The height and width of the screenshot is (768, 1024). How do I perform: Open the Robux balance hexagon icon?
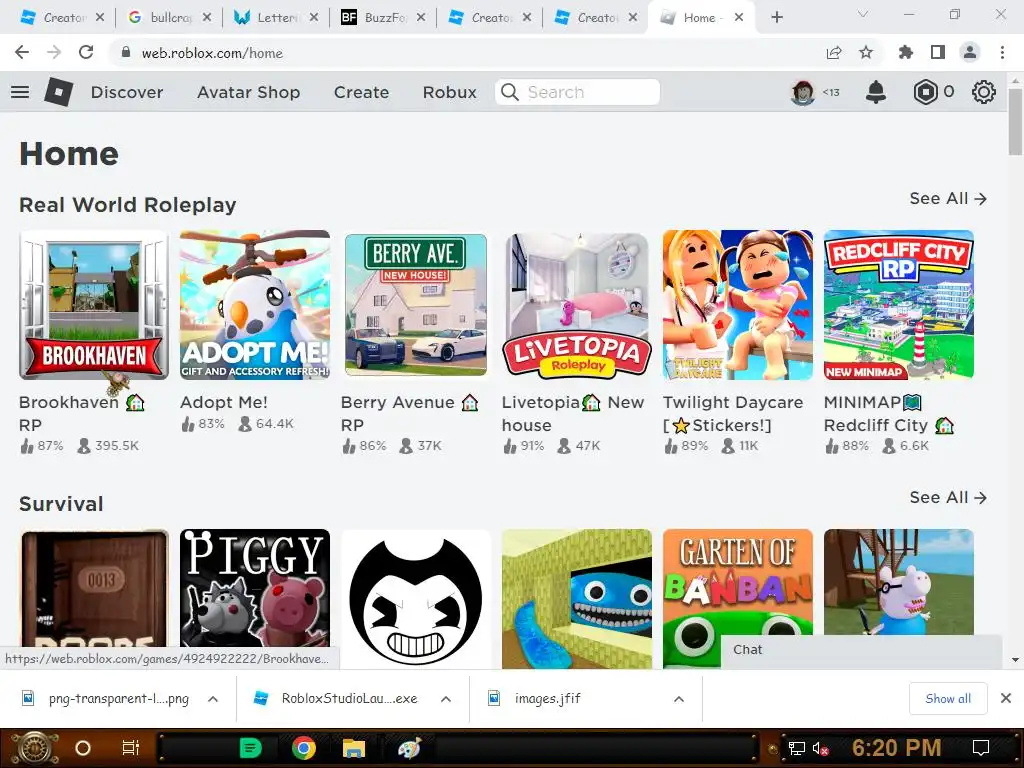pyautogui.click(x=925, y=92)
